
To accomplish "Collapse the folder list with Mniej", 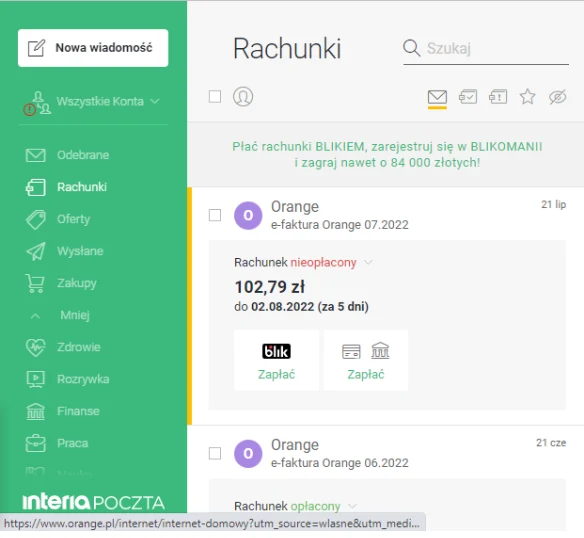I will 74,315.
